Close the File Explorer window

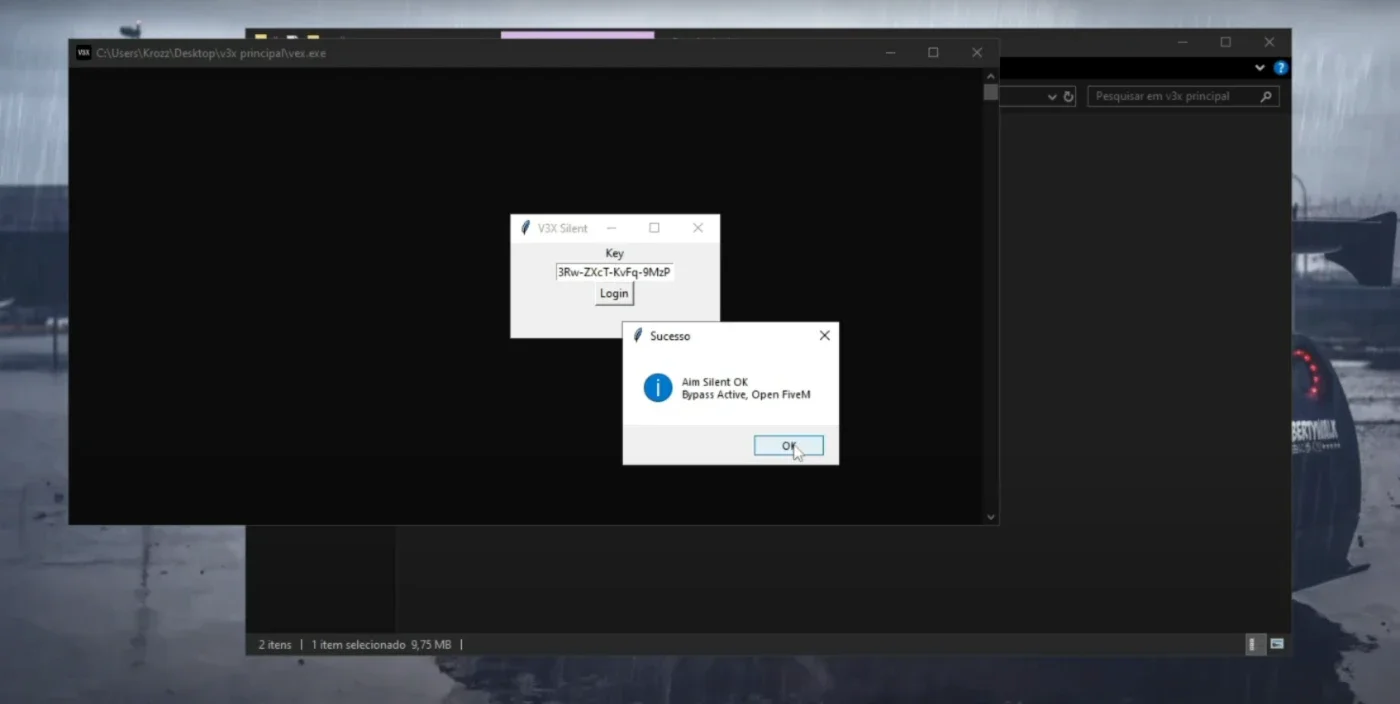pyautogui.click(x=1269, y=42)
